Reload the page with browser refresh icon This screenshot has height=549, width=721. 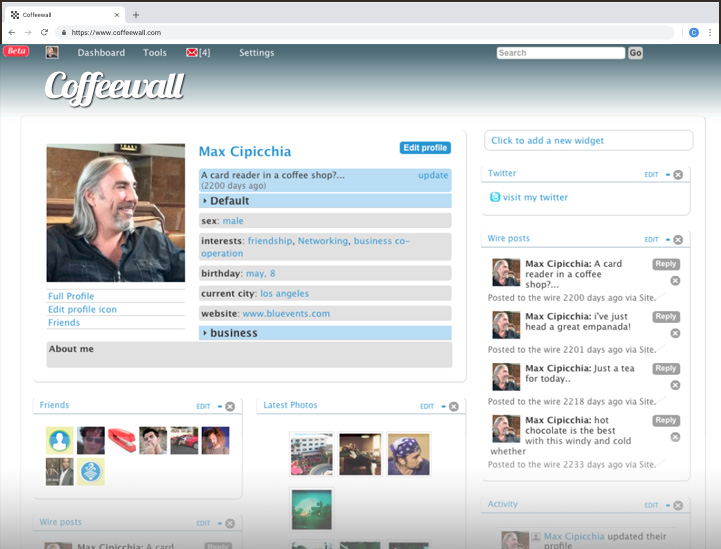(x=44, y=32)
